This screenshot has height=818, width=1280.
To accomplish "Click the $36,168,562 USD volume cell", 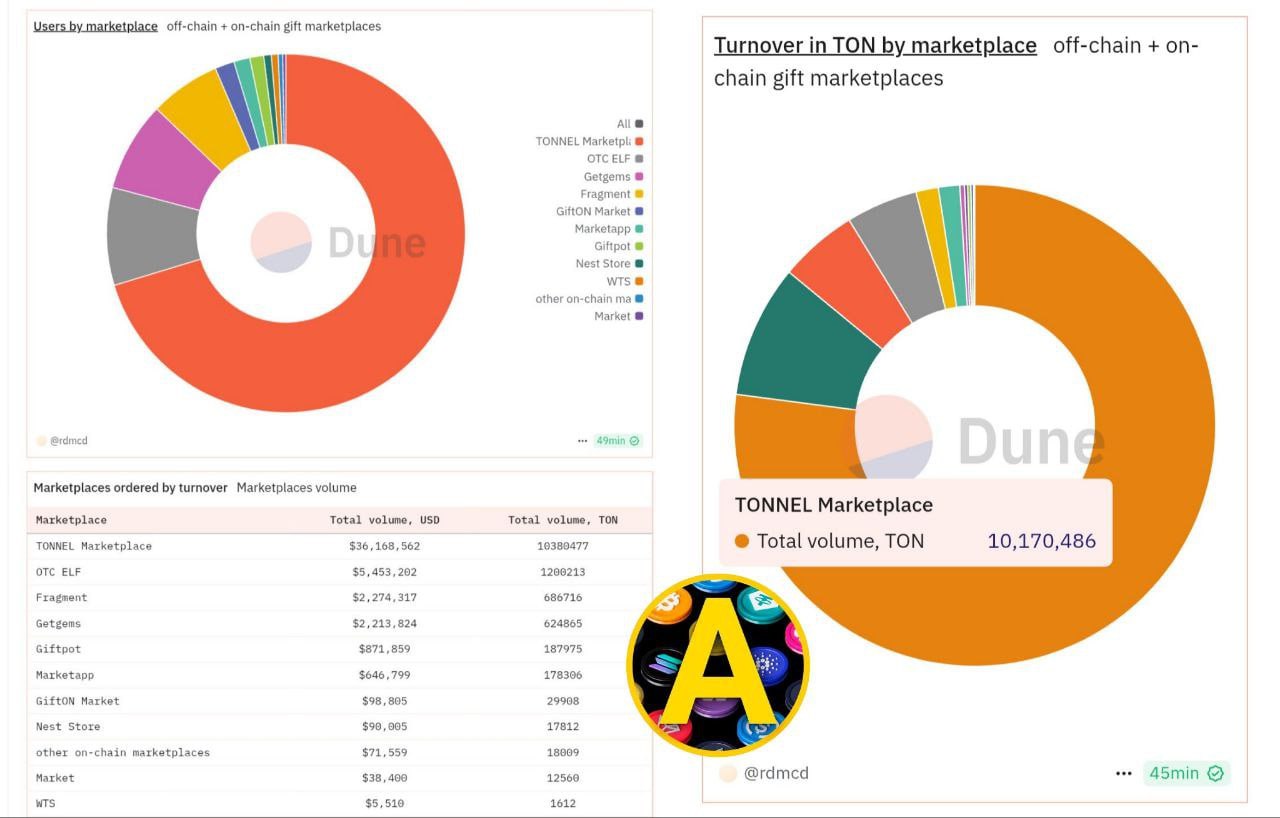I will click(385, 546).
